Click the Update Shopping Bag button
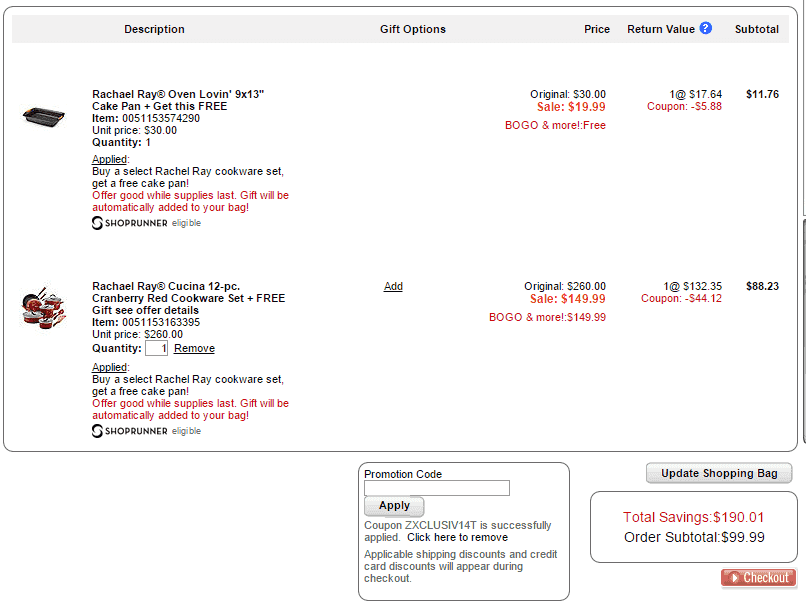 pyautogui.click(x=719, y=473)
